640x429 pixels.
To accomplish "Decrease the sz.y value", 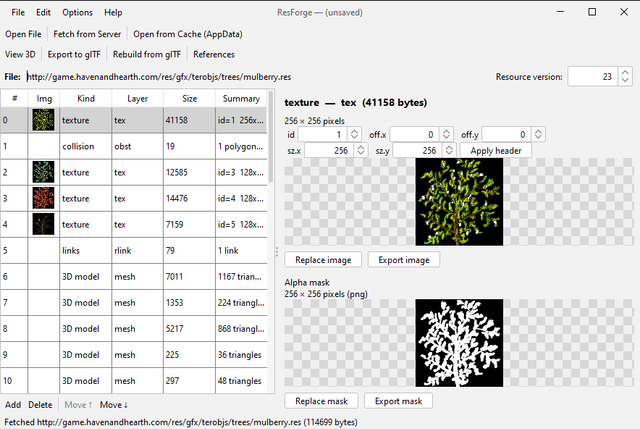I will [x=449, y=153].
